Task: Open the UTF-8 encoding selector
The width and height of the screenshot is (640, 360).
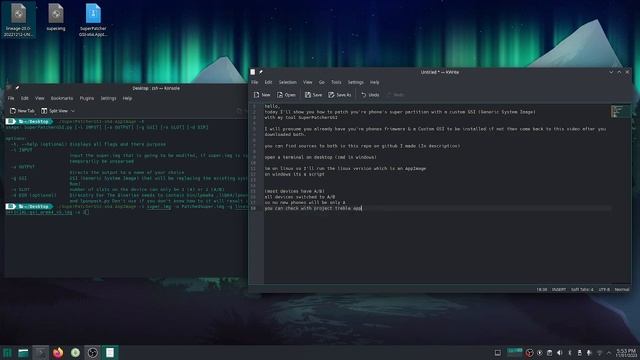Action: pos(604,289)
